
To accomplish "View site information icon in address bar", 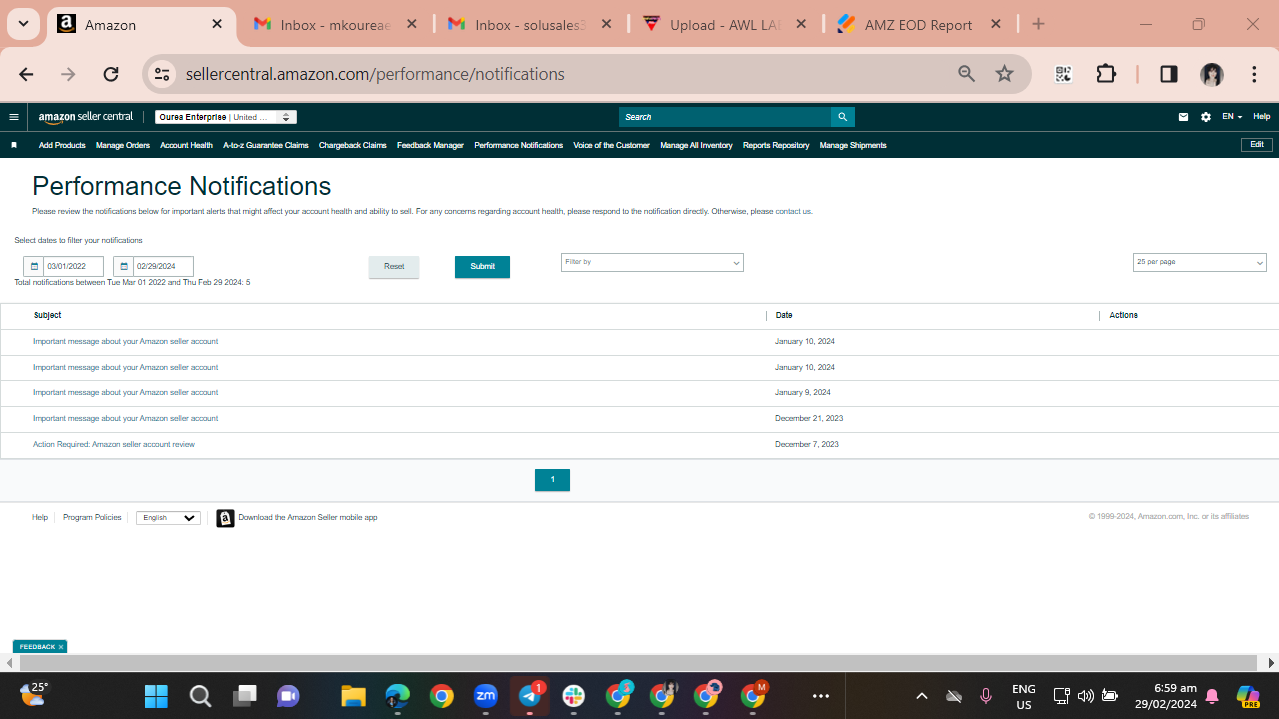I will [163, 74].
